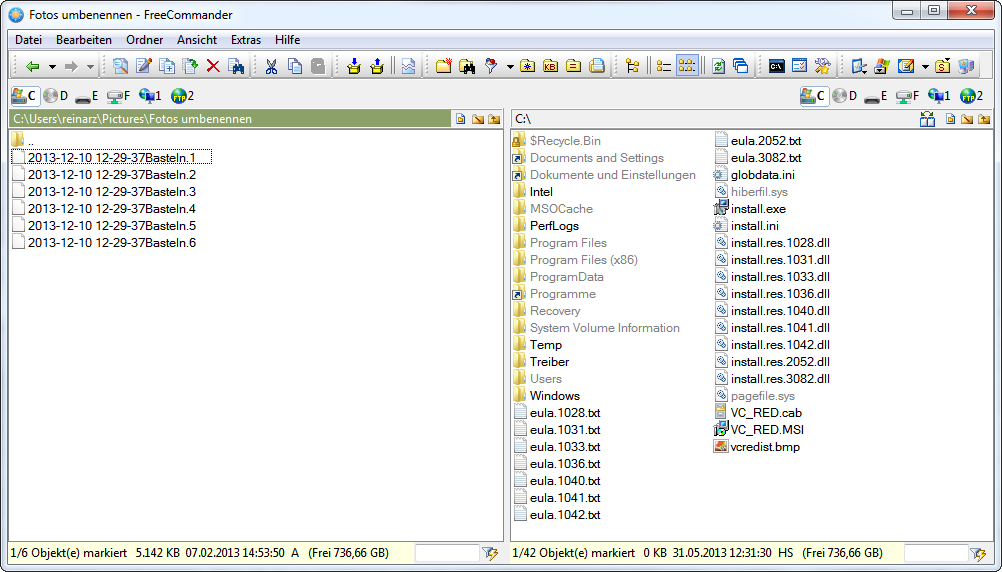This screenshot has height=572, width=1002.
Task: Open the Extras menu
Action: pos(246,40)
